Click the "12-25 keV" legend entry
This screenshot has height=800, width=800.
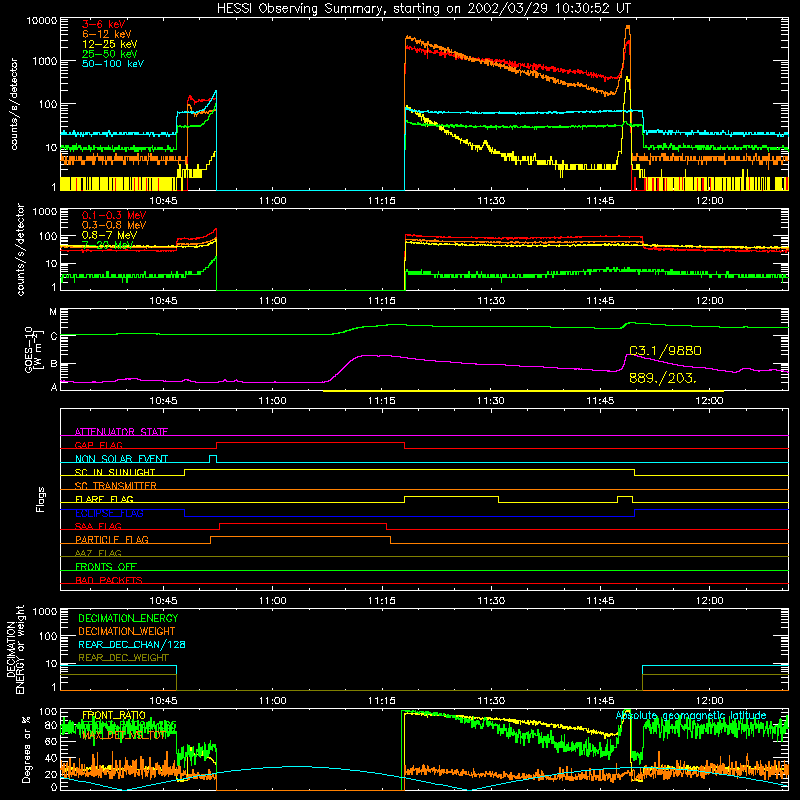[109, 44]
